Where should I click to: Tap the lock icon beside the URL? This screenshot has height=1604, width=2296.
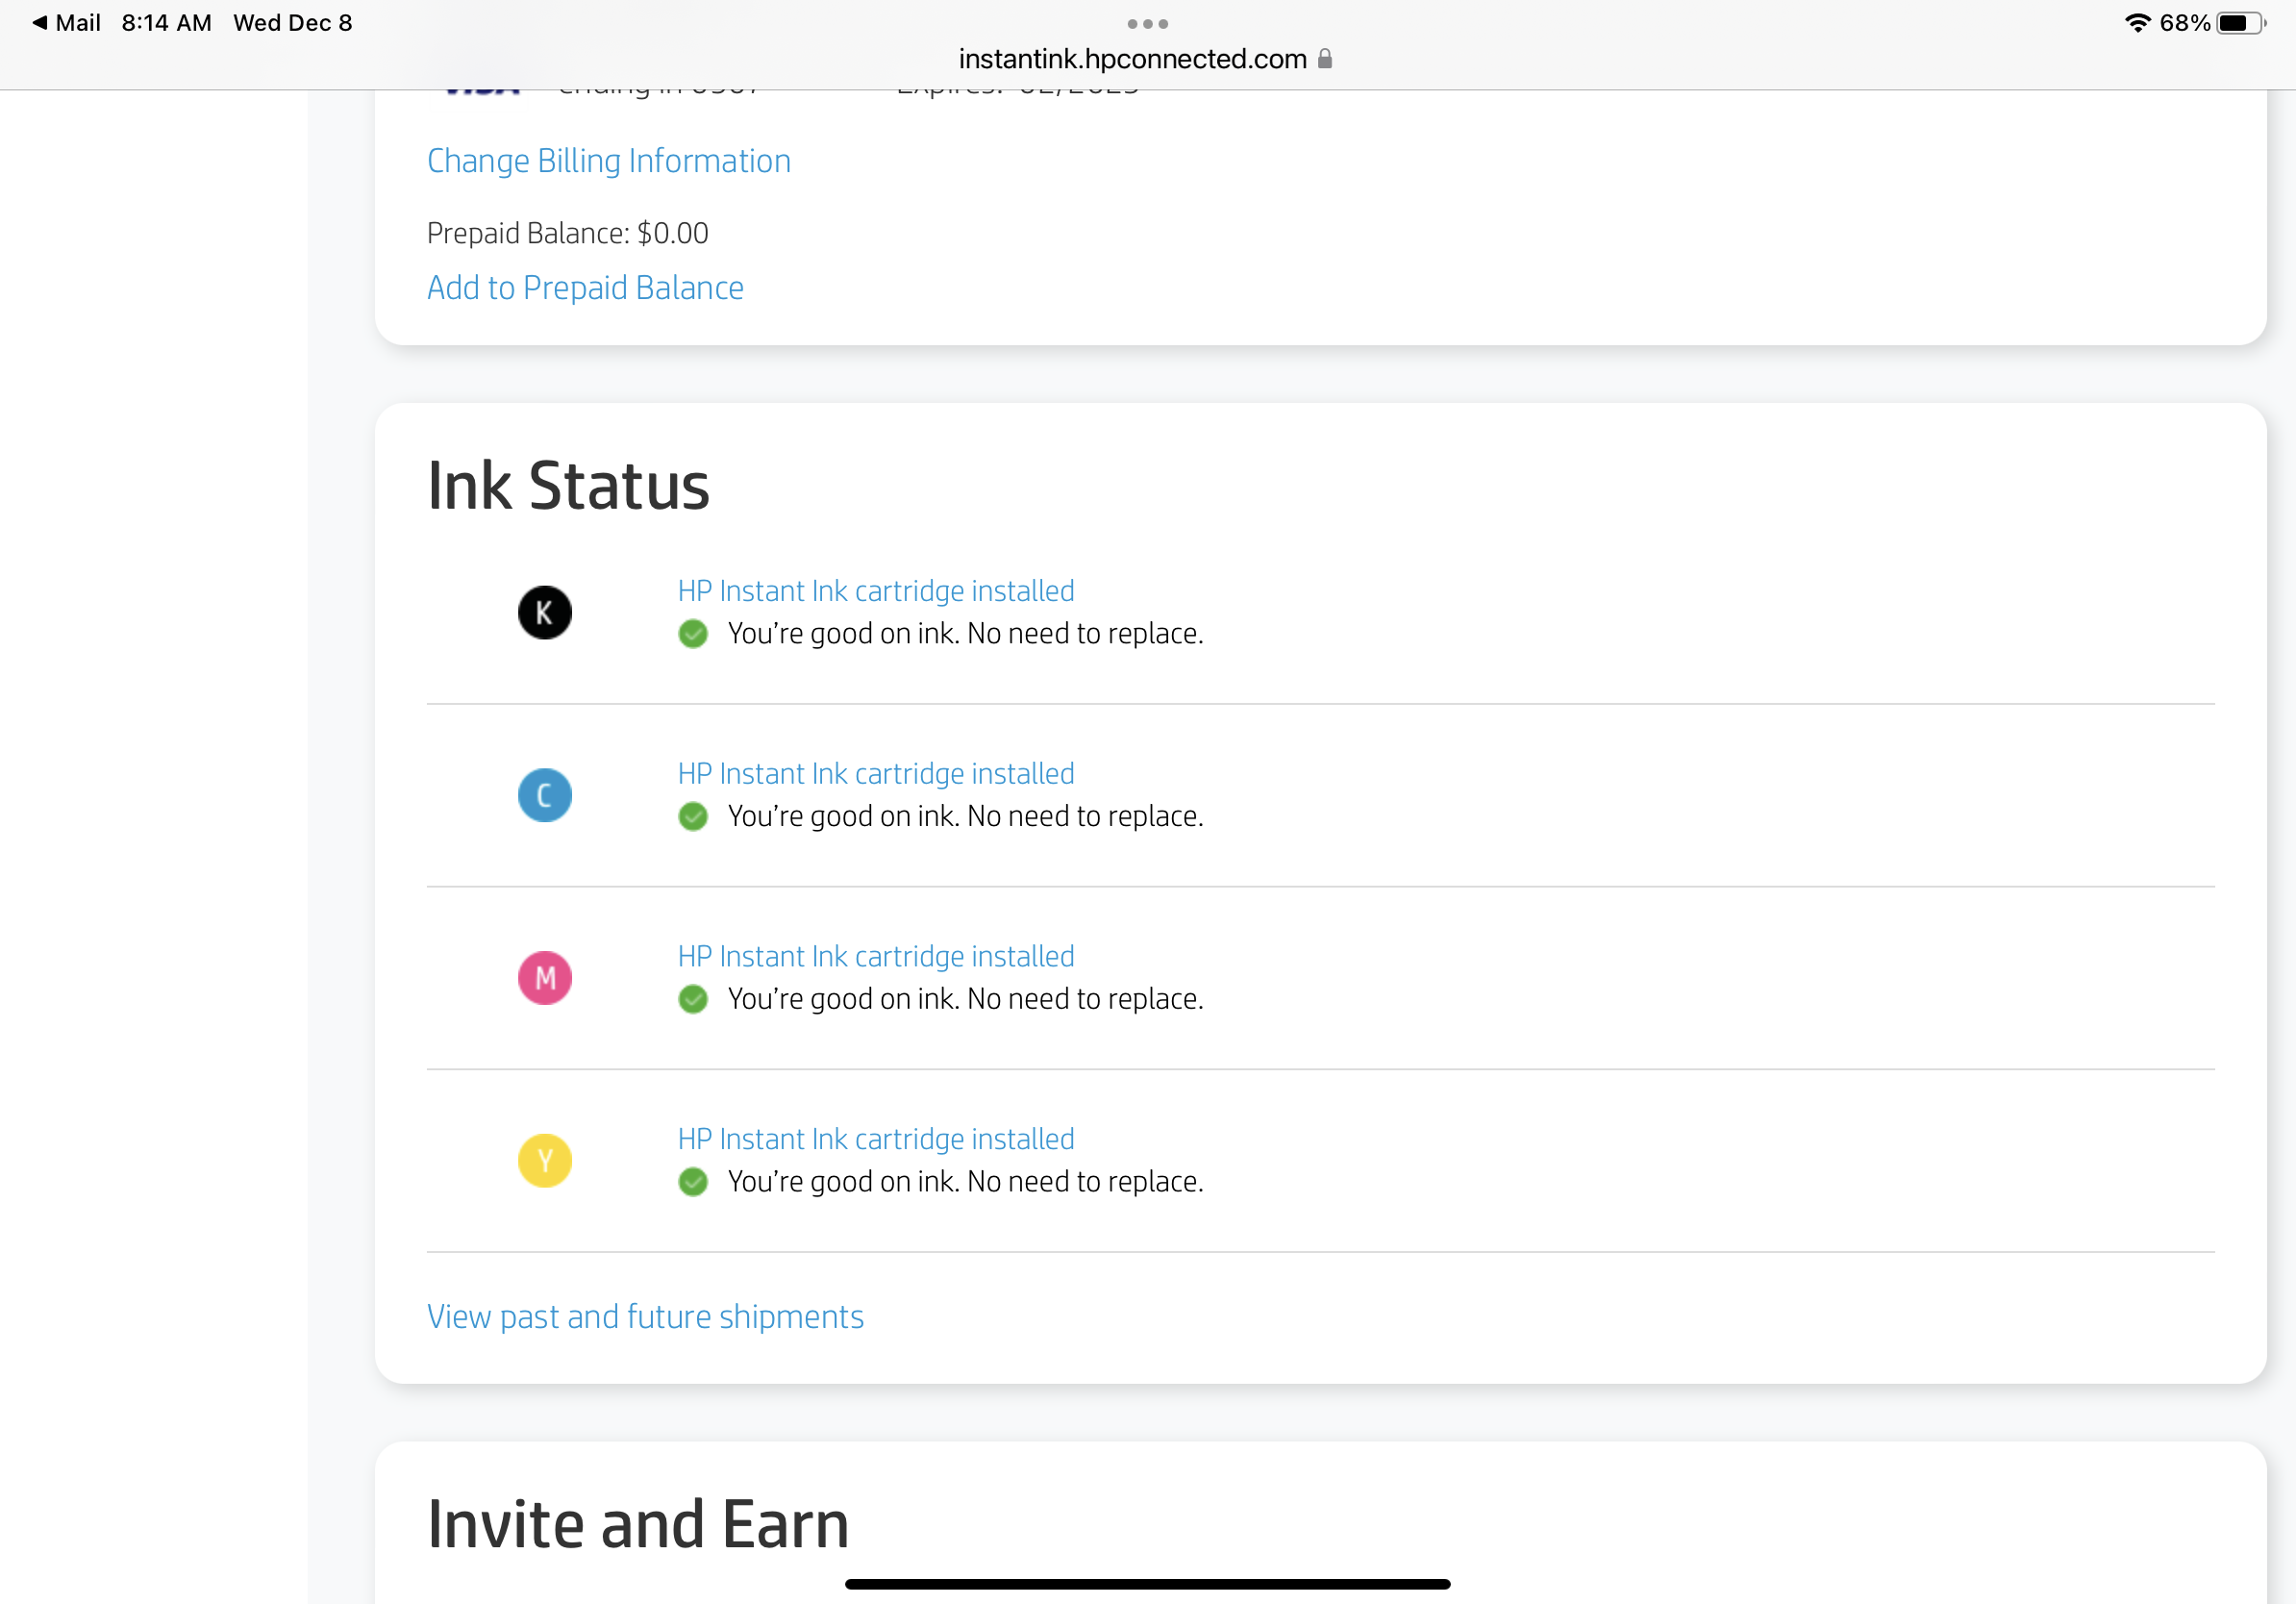point(1325,59)
